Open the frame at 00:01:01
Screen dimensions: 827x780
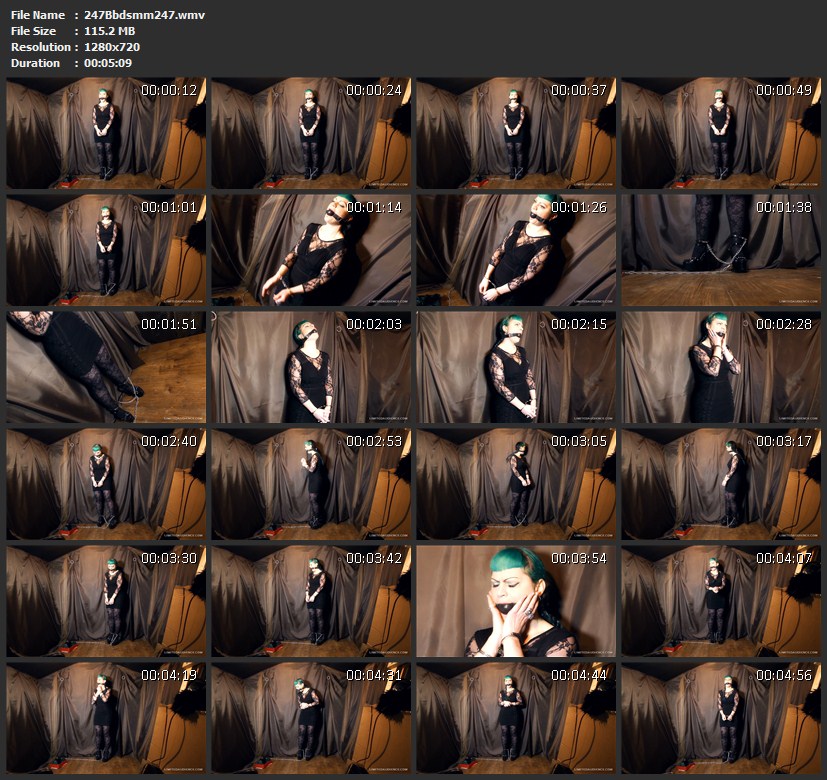(106, 250)
